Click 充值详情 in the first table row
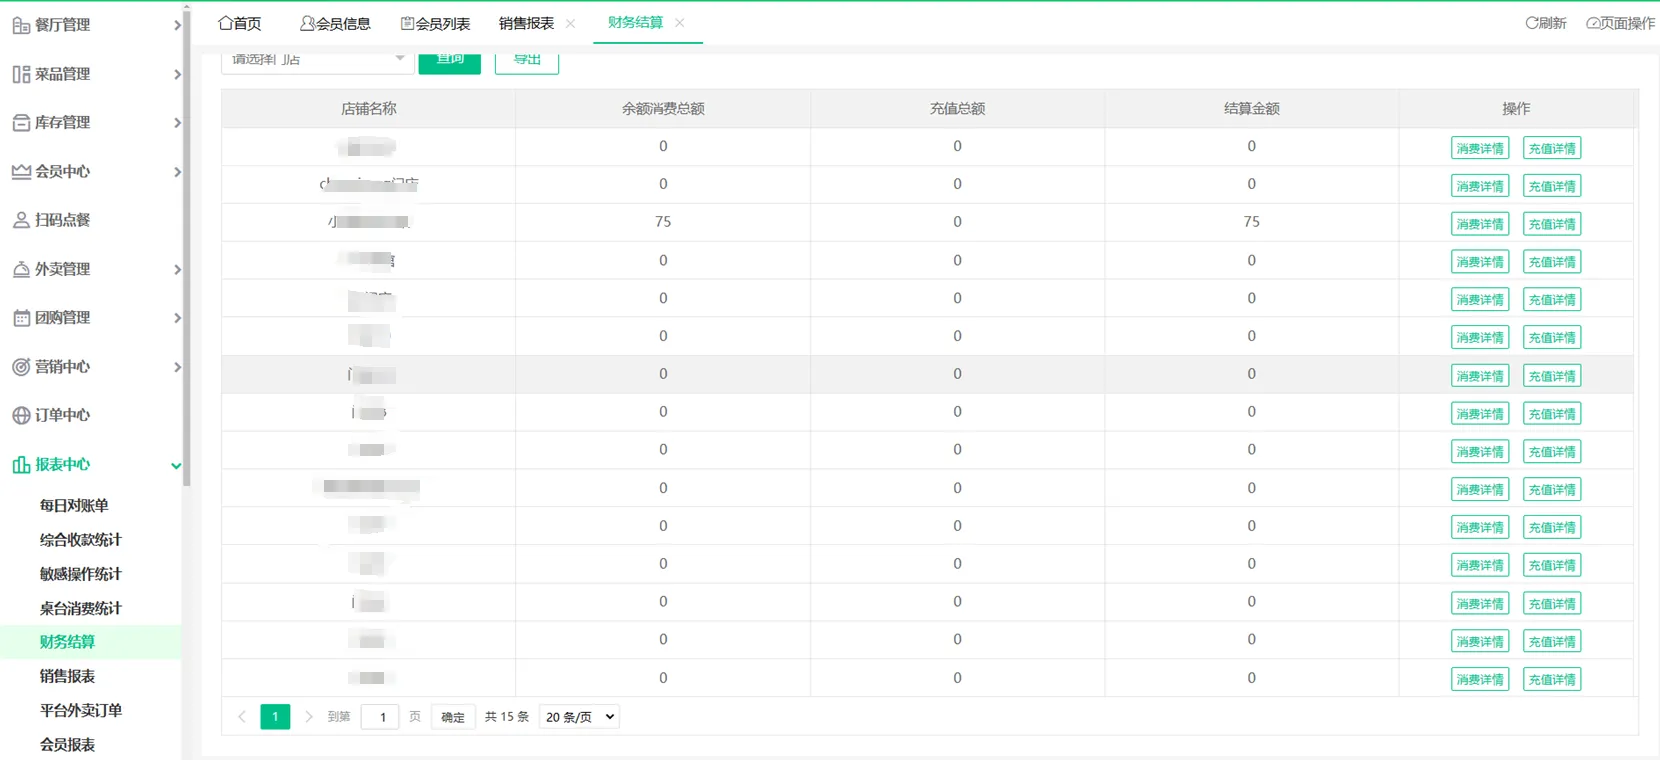This screenshot has height=760, width=1660. click(x=1552, y=148)
